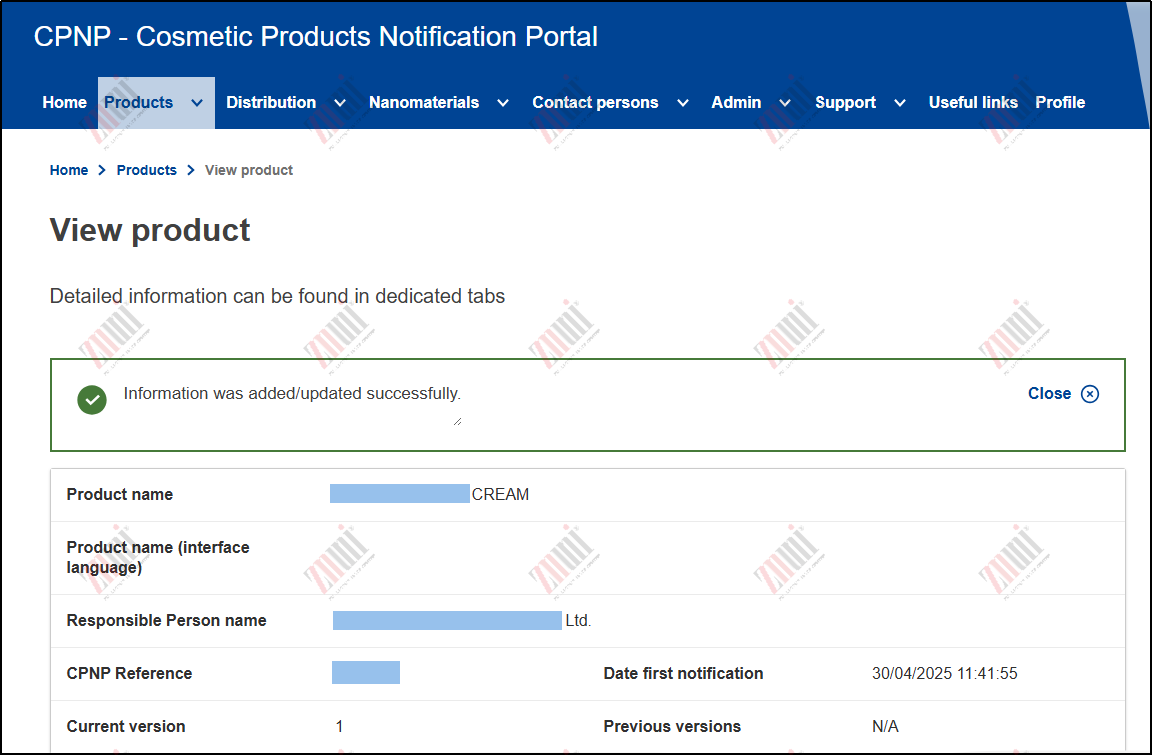
Task: Select the 'Detailed information can be found' text
Action: (x=277, y=296)
